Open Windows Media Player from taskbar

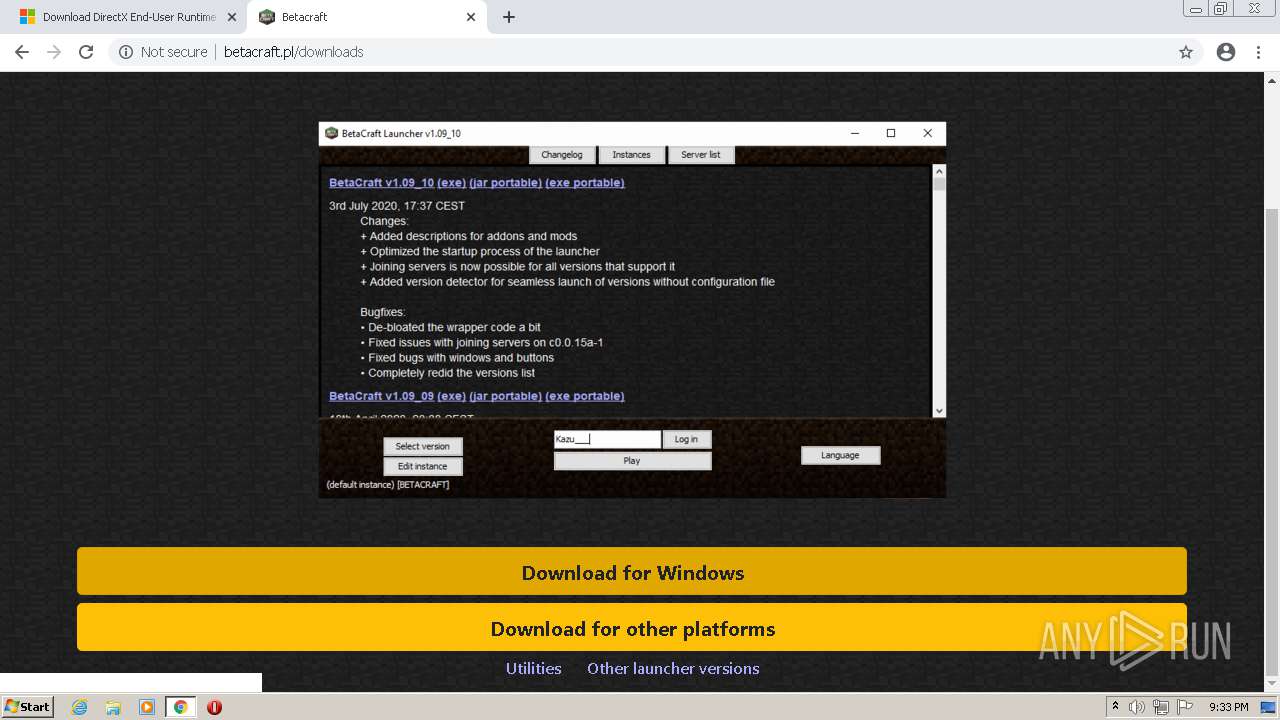pyautogui.click(x=147, y=707)
